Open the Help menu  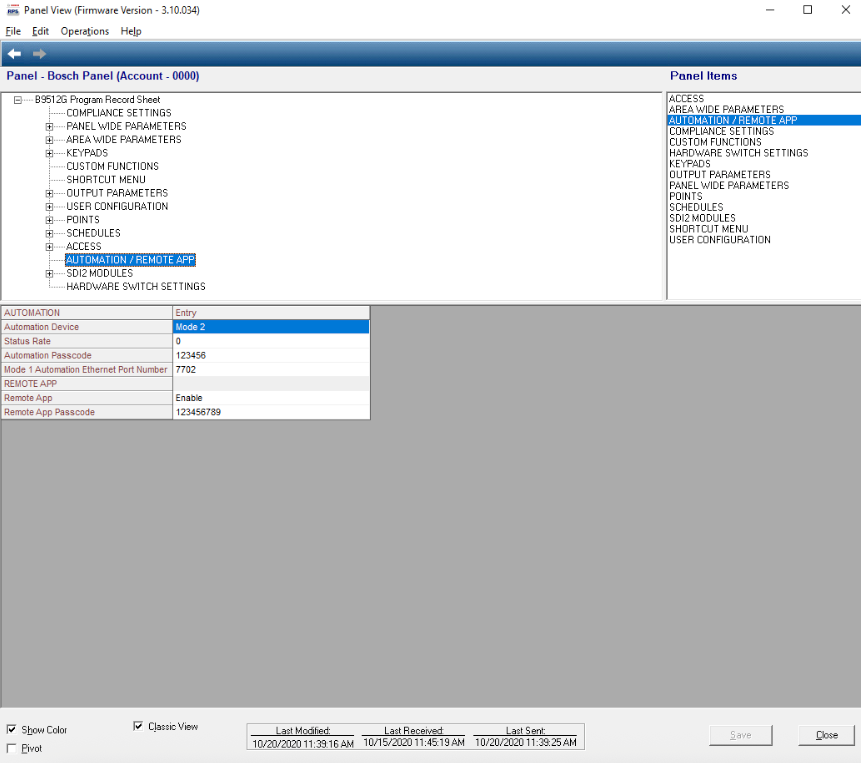[131, 31]
